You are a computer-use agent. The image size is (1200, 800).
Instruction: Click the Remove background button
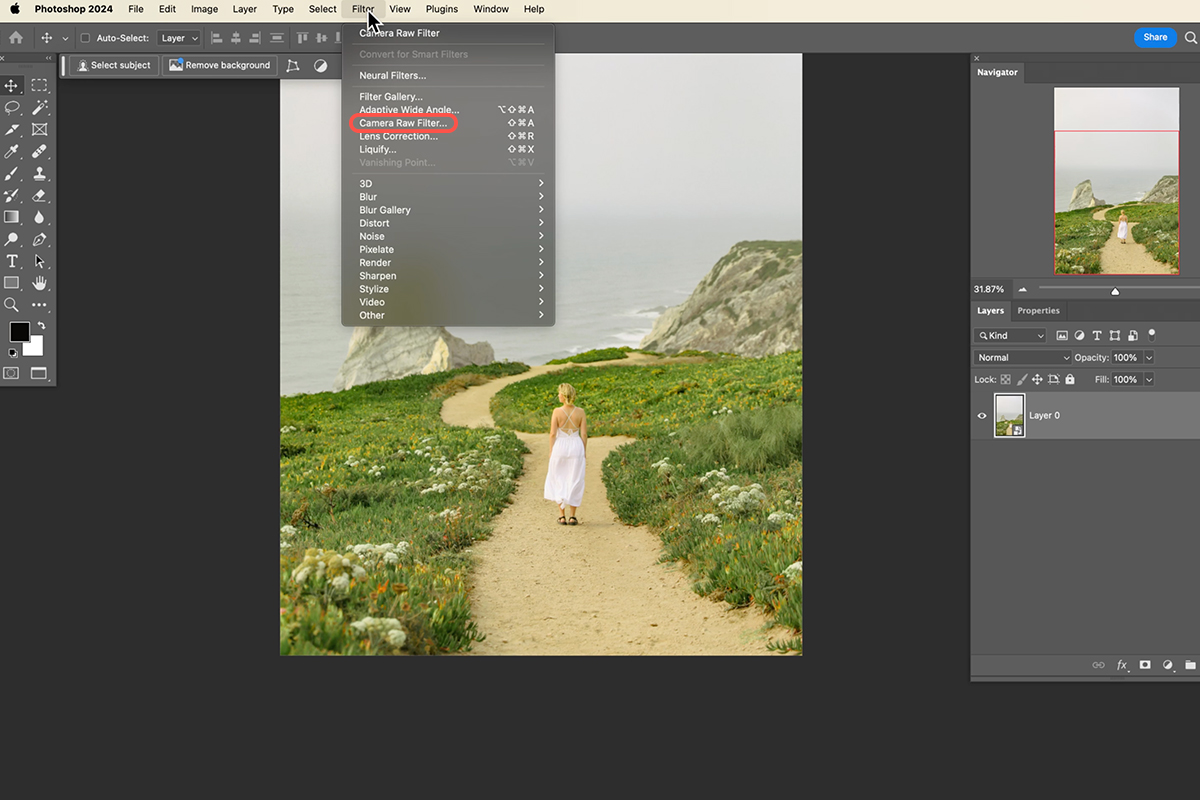219,65
